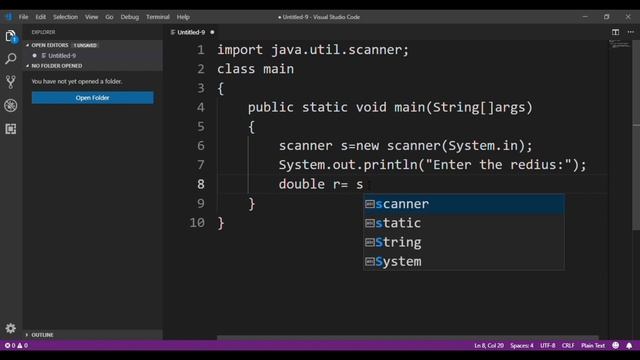Open the Extensions view icon
640x360 pixels.
pos(11,129)
